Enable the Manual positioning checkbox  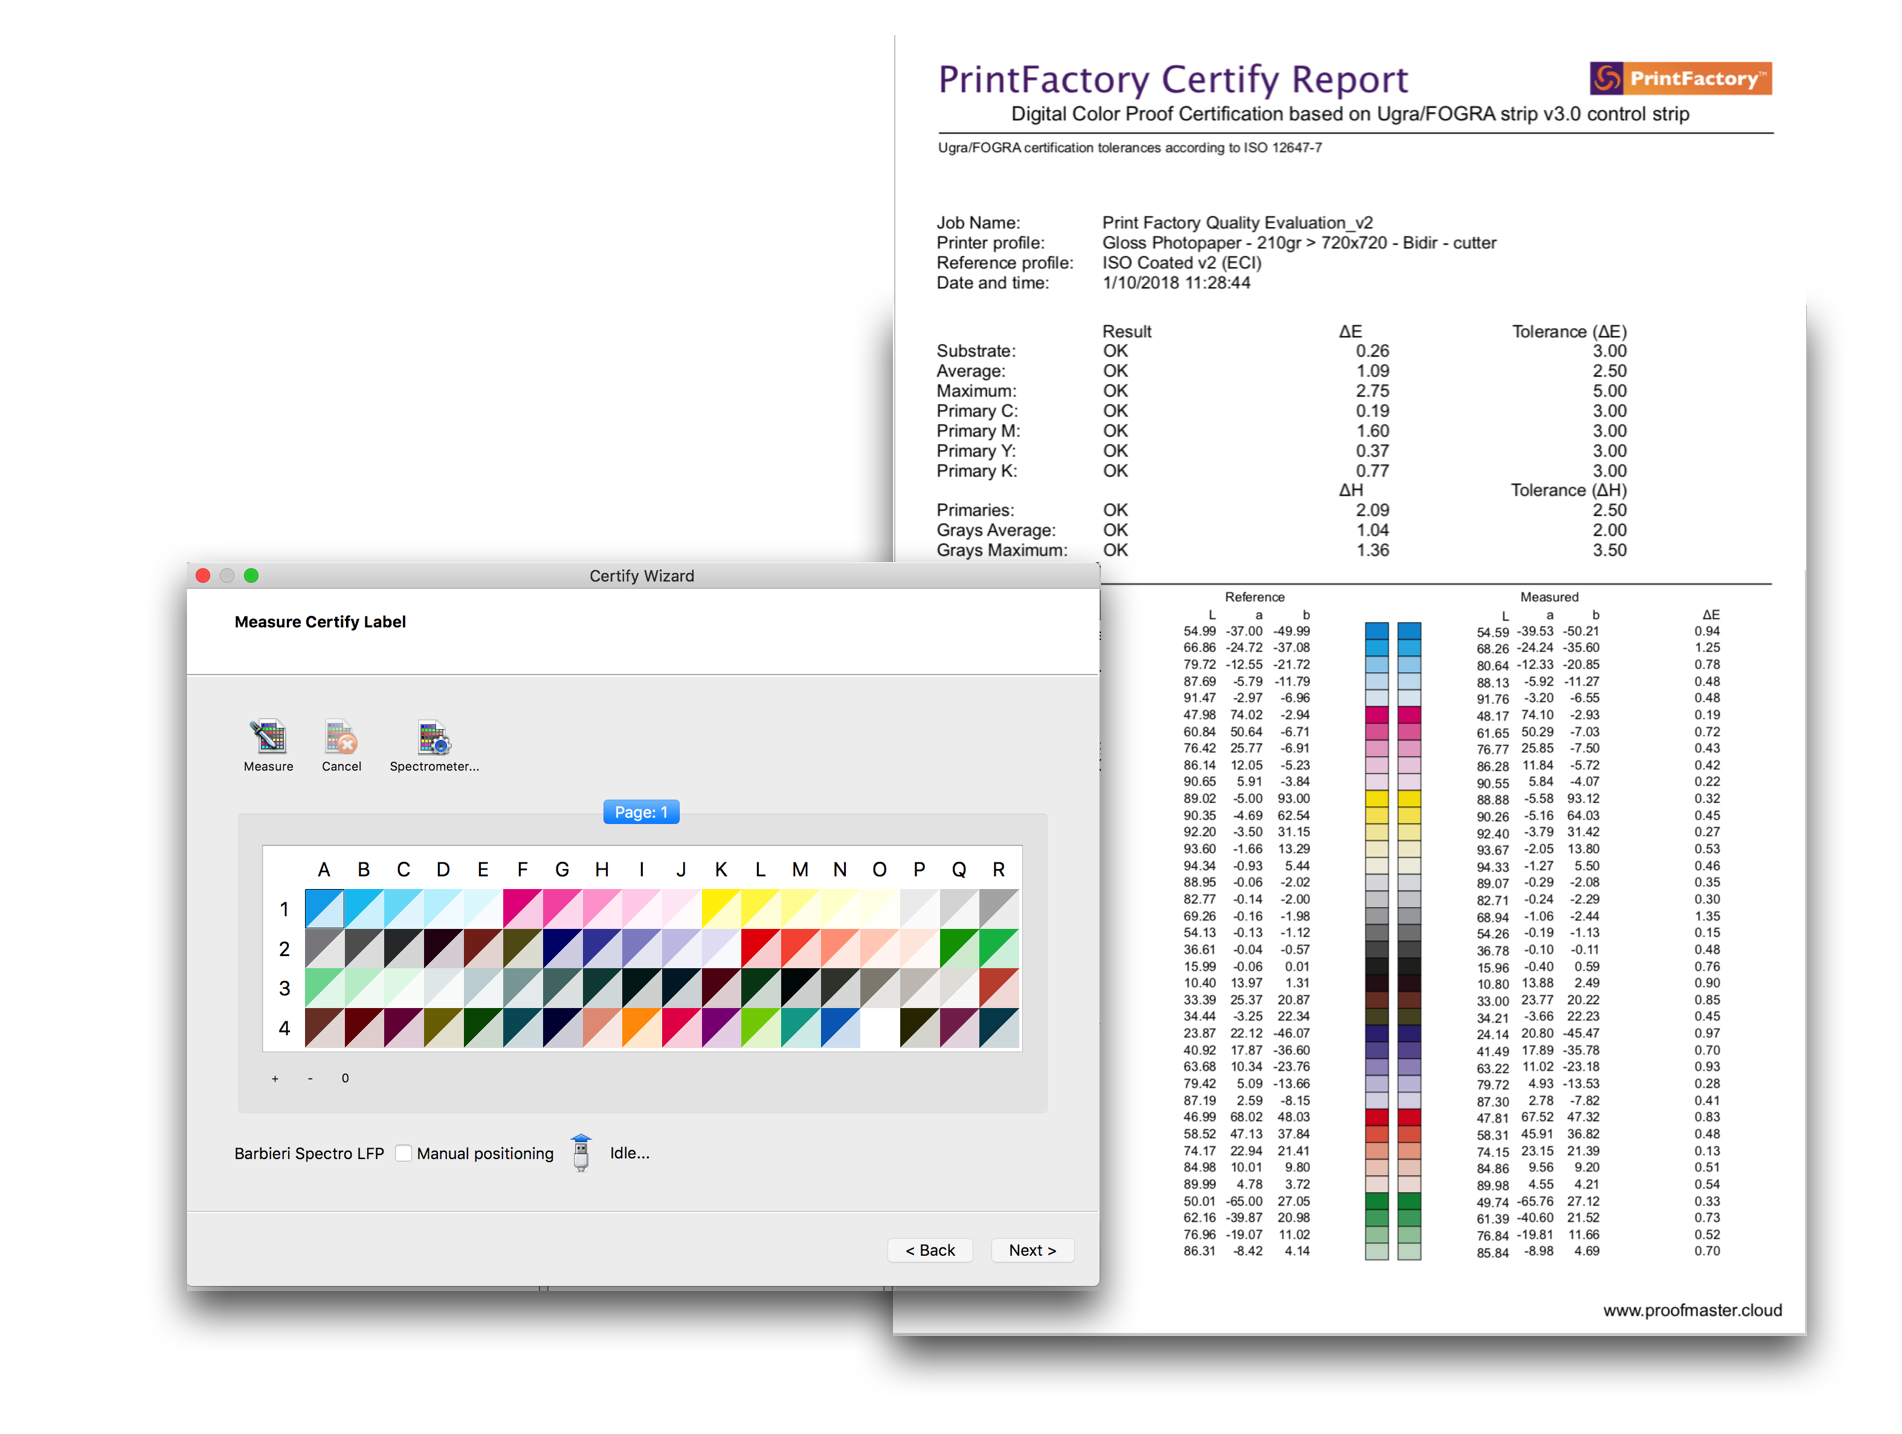pyautogui.click(x=402, y=1153)
